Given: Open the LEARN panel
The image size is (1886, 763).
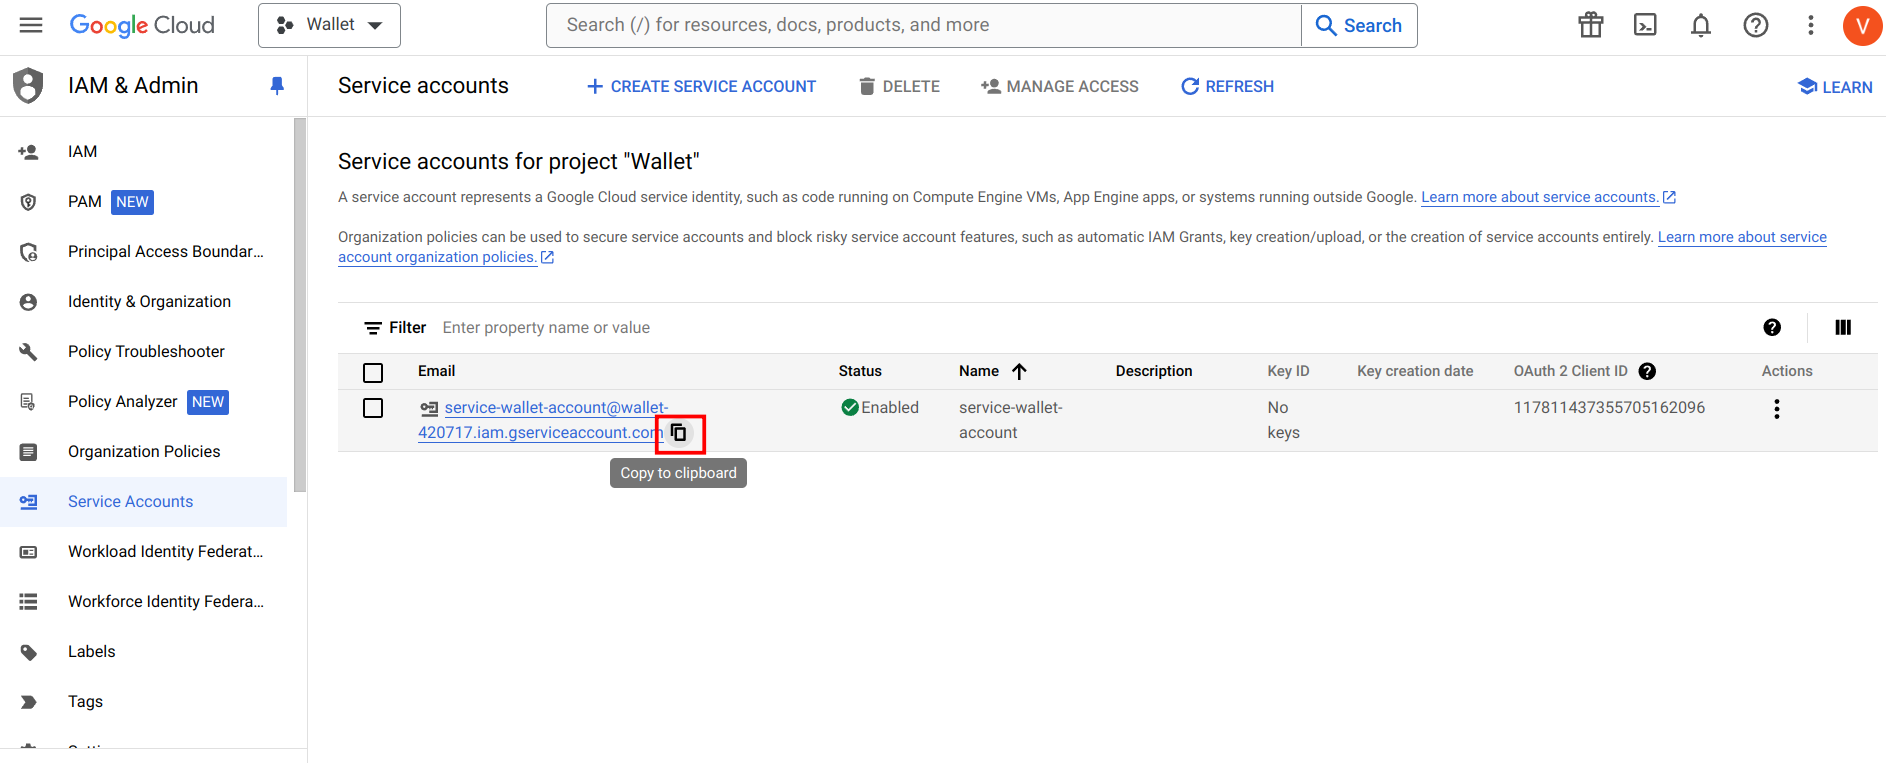Looking at the screenshot, I should [x=1835, y=87].
